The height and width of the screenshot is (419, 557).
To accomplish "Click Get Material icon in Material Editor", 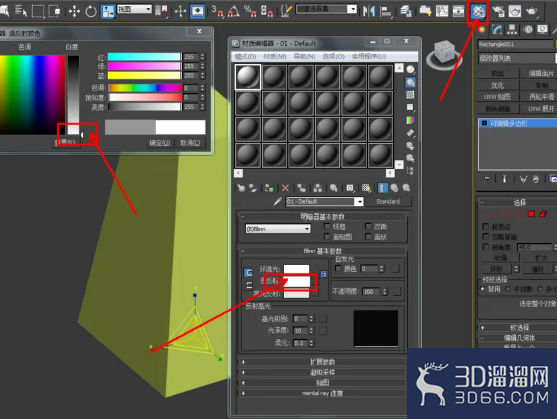I will [x=241, y=188].
